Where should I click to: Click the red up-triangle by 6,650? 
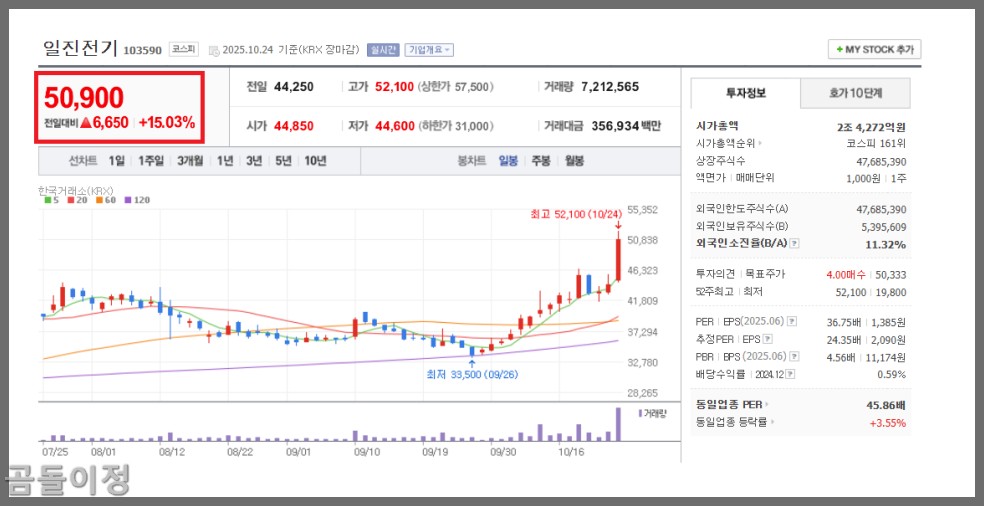(86, 122)
